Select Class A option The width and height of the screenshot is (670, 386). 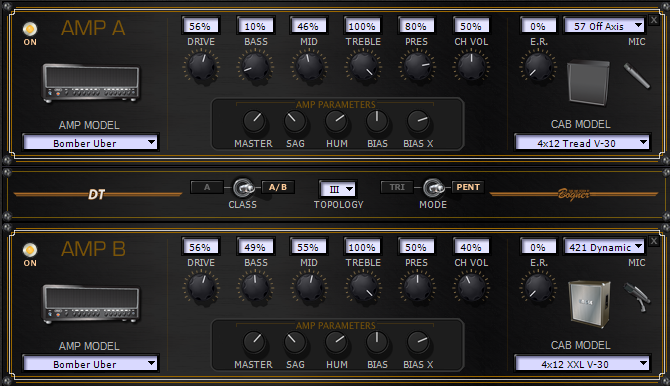(x=207, y=187)
